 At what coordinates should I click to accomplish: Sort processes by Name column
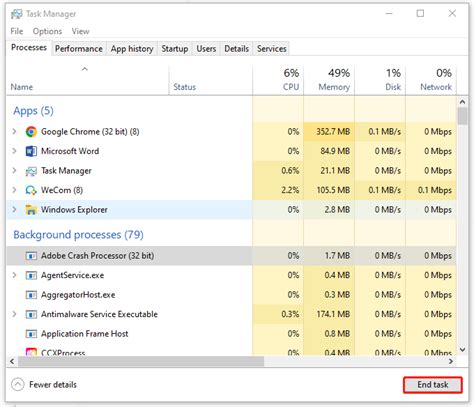pos(87,81)
